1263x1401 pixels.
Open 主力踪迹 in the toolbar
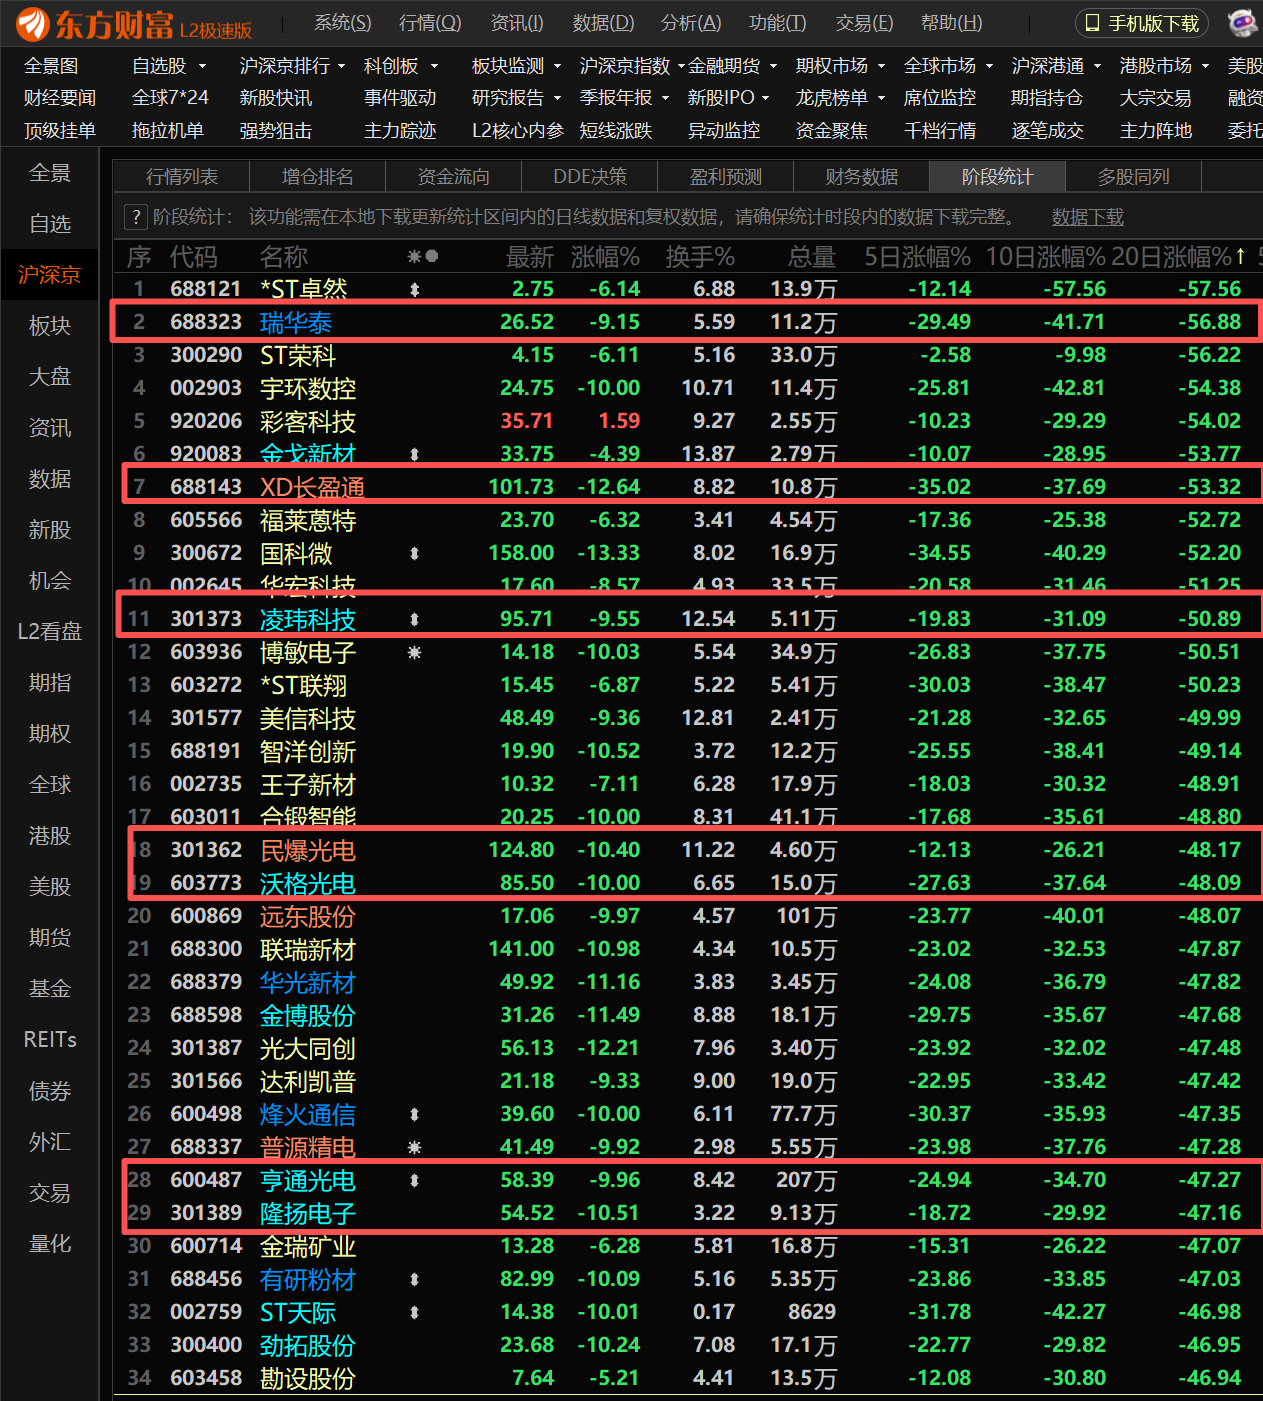(x=400, y=131)
